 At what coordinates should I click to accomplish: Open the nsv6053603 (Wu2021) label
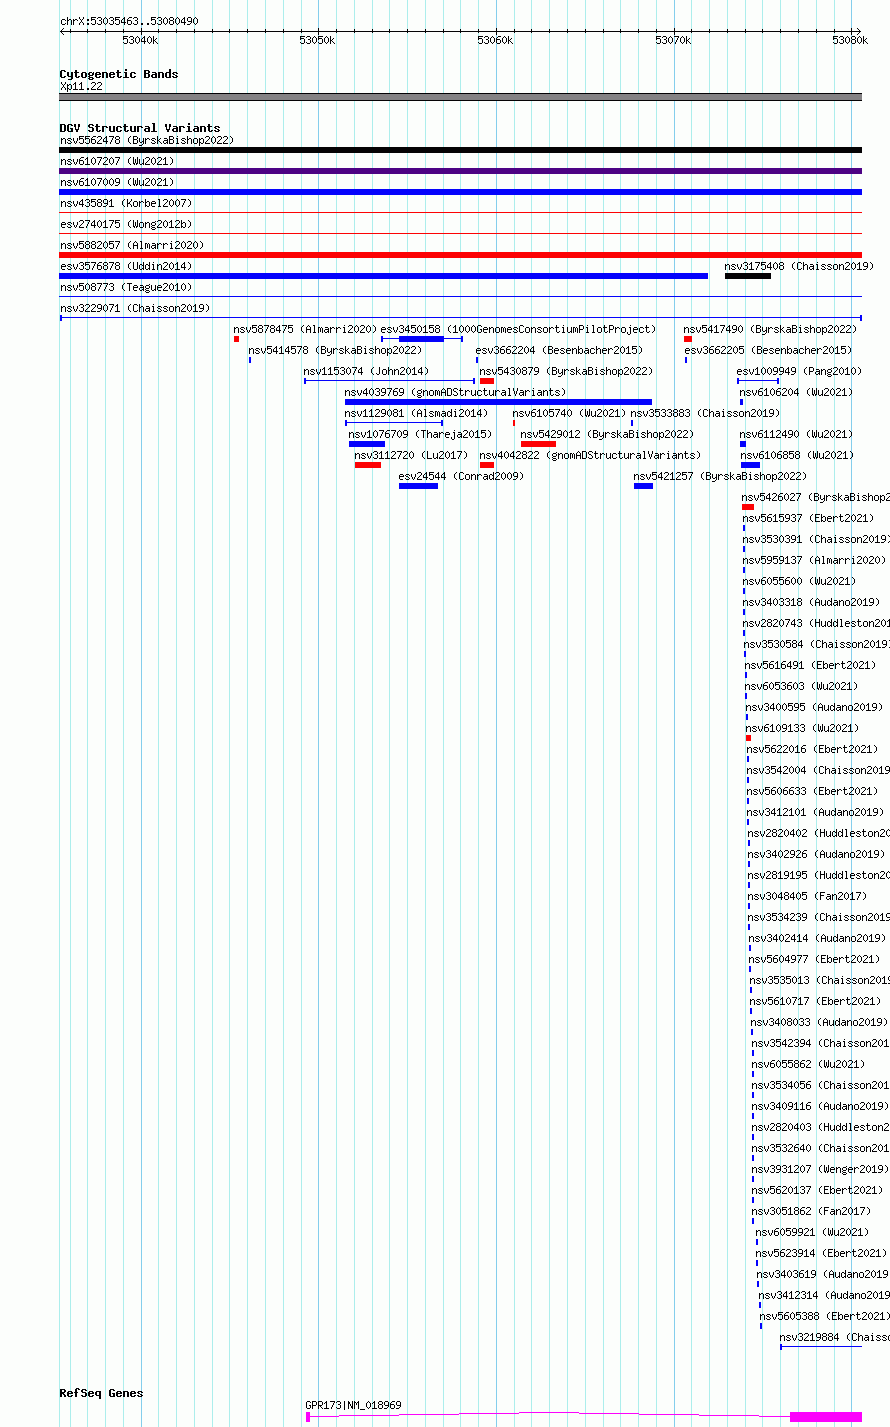pos(802,686)
